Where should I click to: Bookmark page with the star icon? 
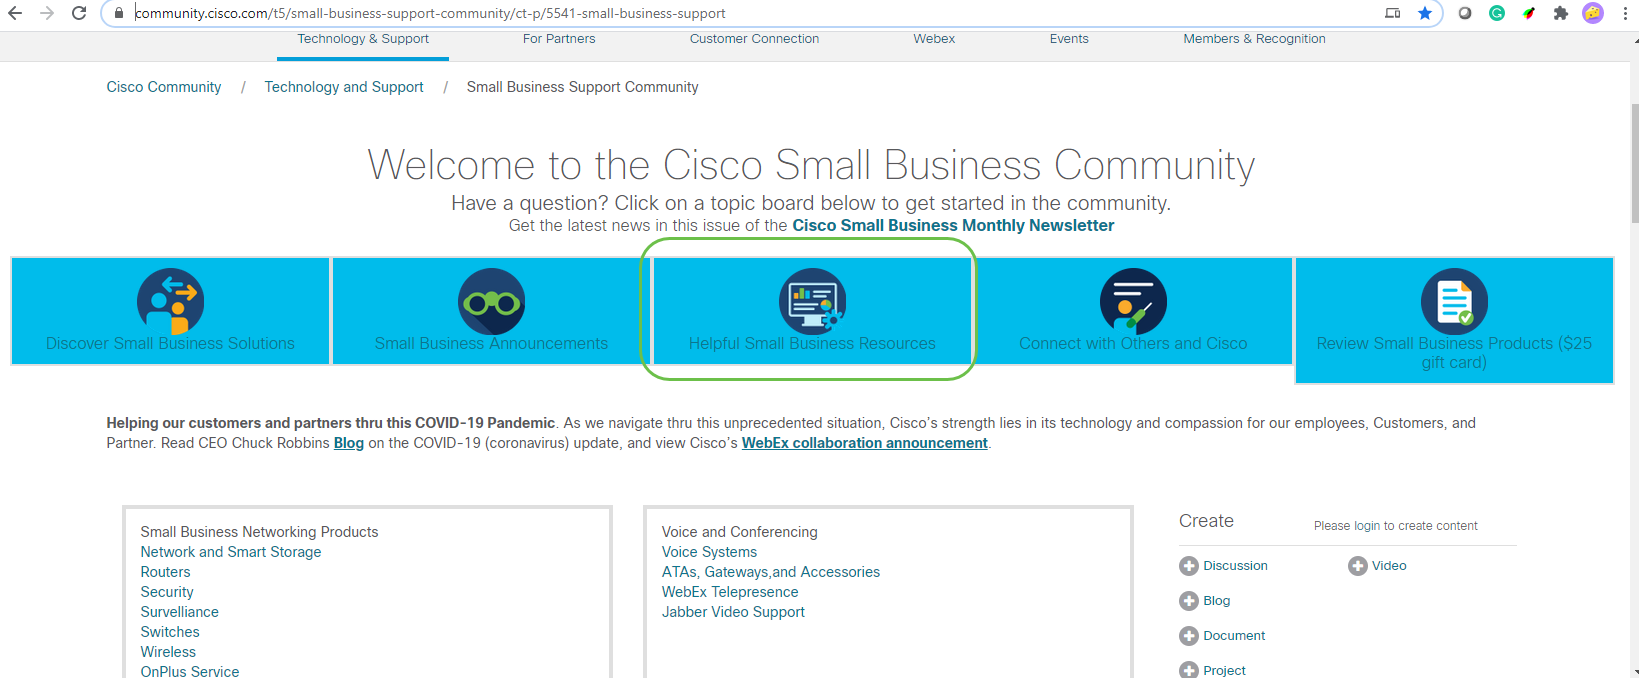1425,13
